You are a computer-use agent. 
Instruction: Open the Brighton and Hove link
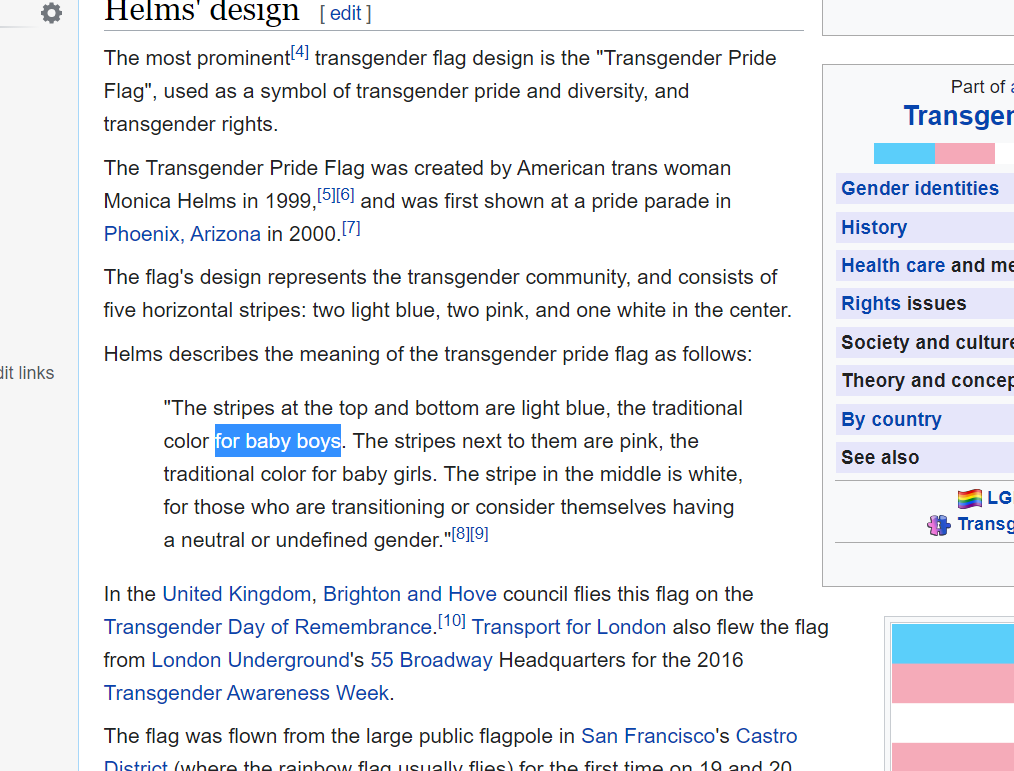tap(410, 594)
